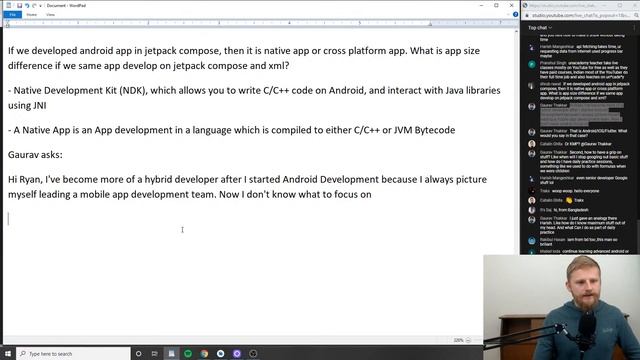Image resolution: width=640 pixels, height=360 pixels.
Task: Click the 'Type here to search' taskbar box
Action: [73, 353]
